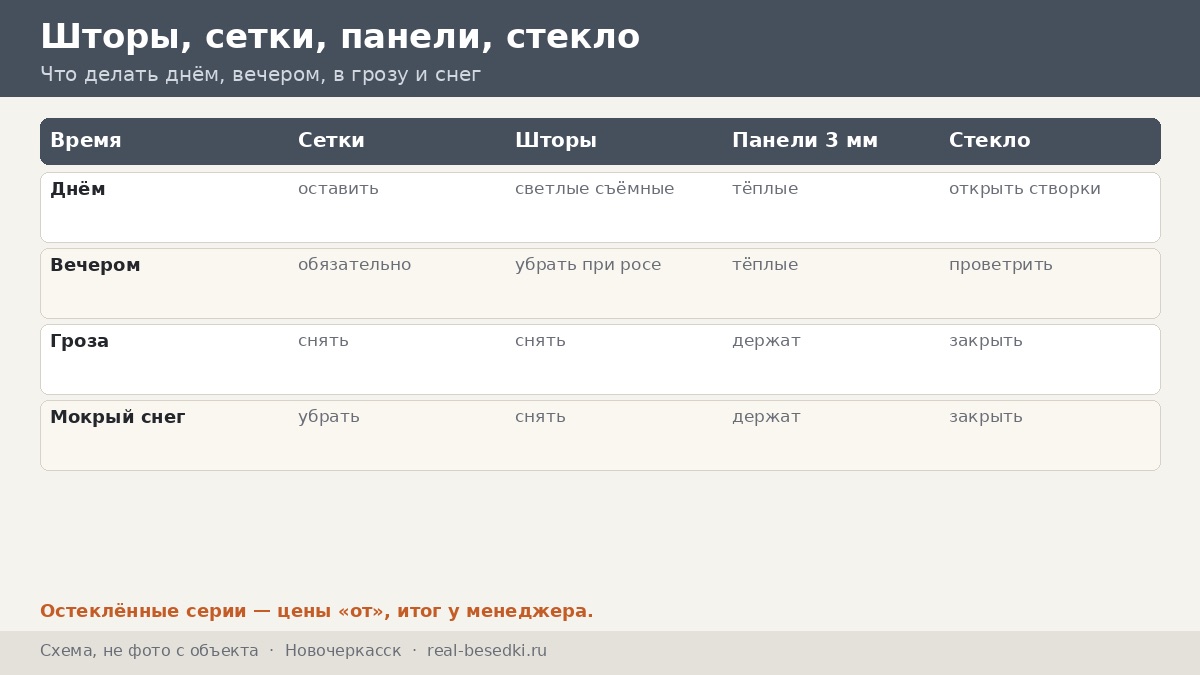
Task: Click the "проветрить" cell
Action: point(1001,265)
